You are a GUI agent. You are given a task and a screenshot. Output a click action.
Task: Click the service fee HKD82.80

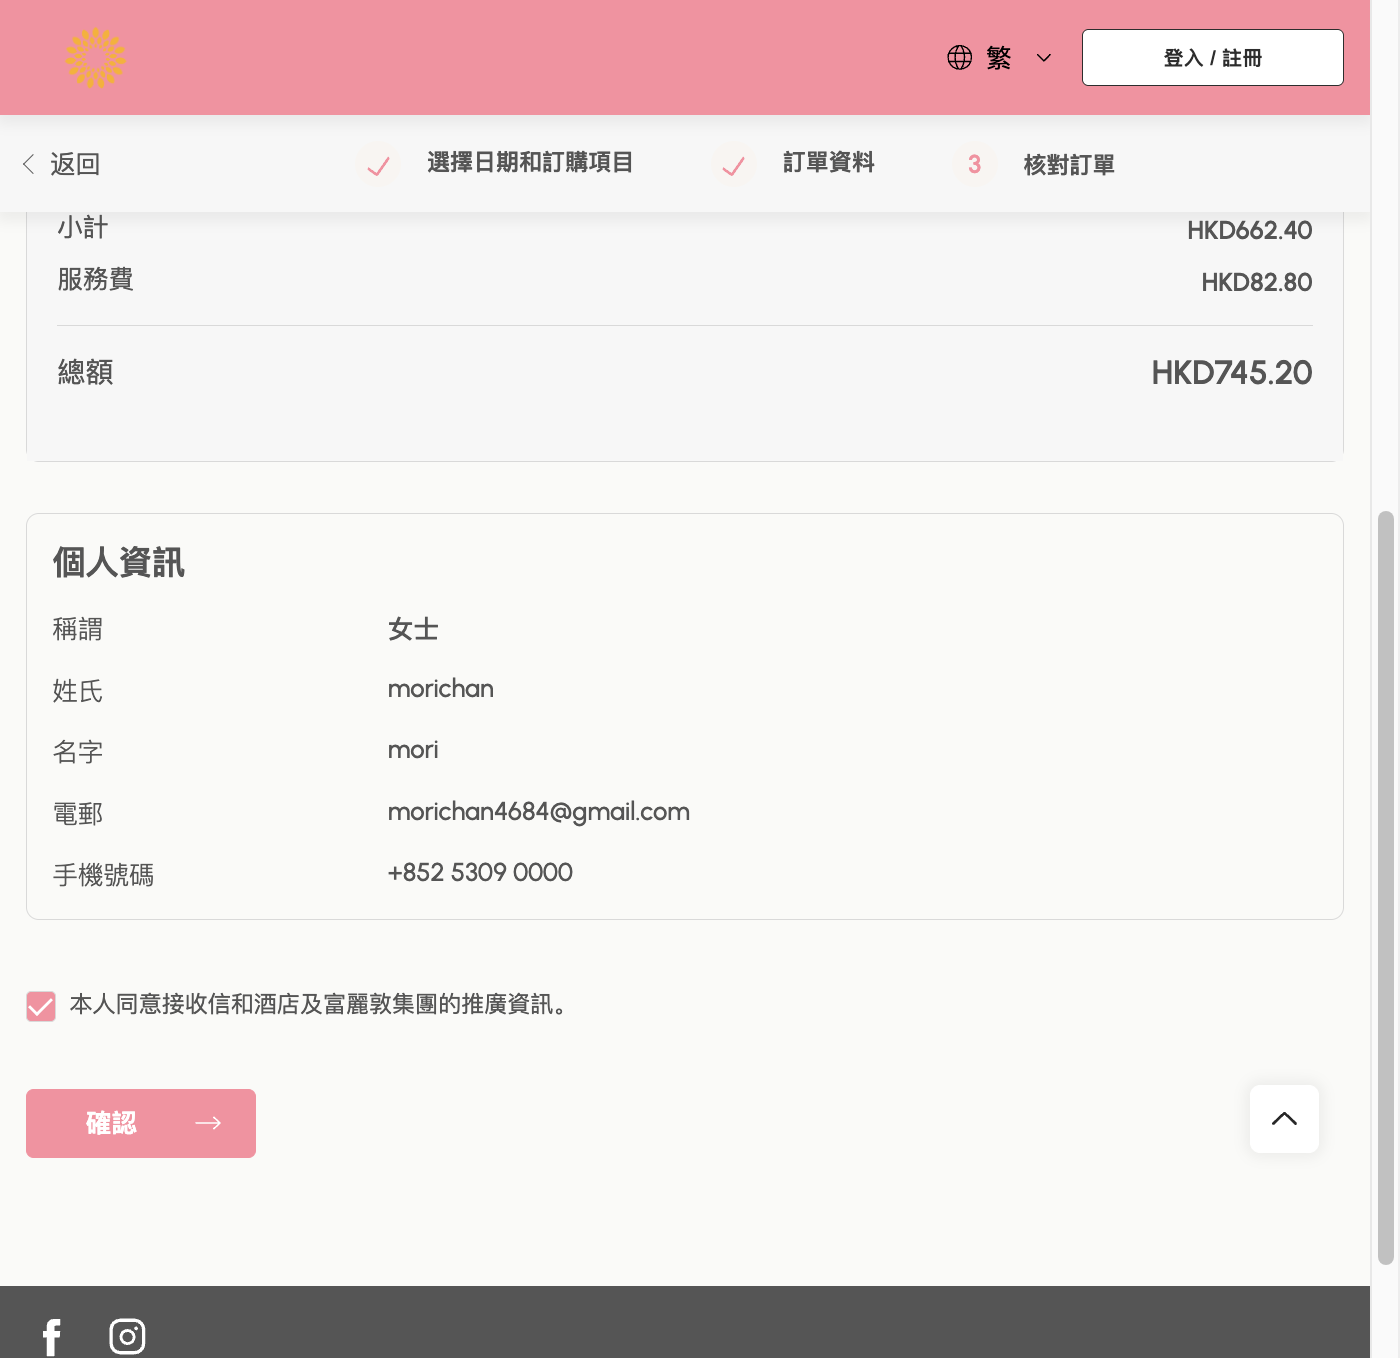[x=1257, y=282]
